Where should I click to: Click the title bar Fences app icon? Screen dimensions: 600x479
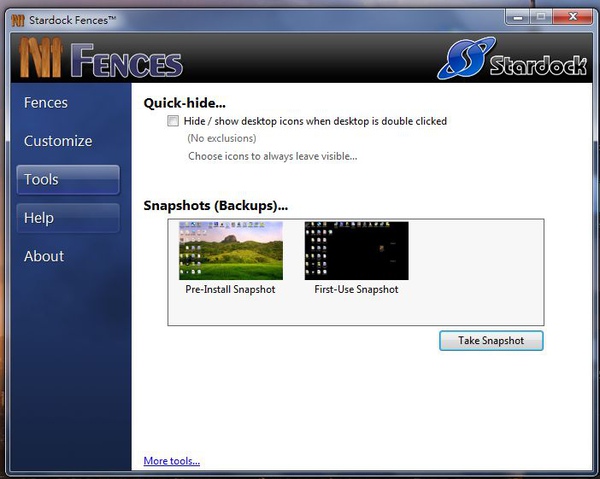(18, 20)
